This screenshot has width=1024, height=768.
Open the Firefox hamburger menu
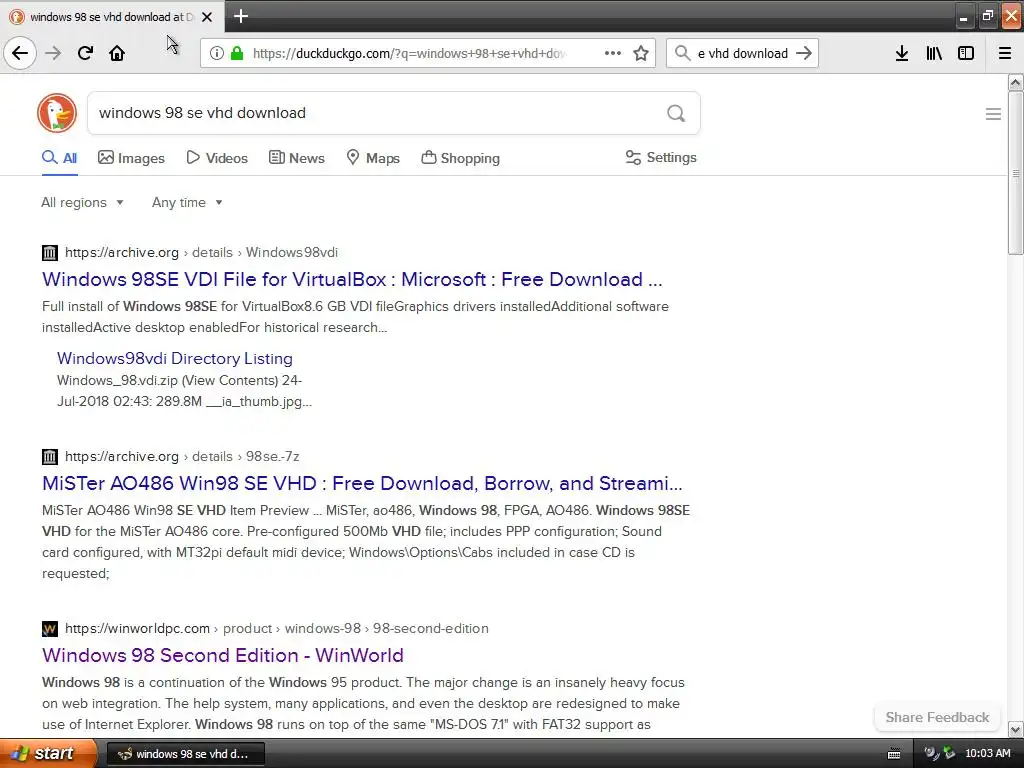point(1005,53)
